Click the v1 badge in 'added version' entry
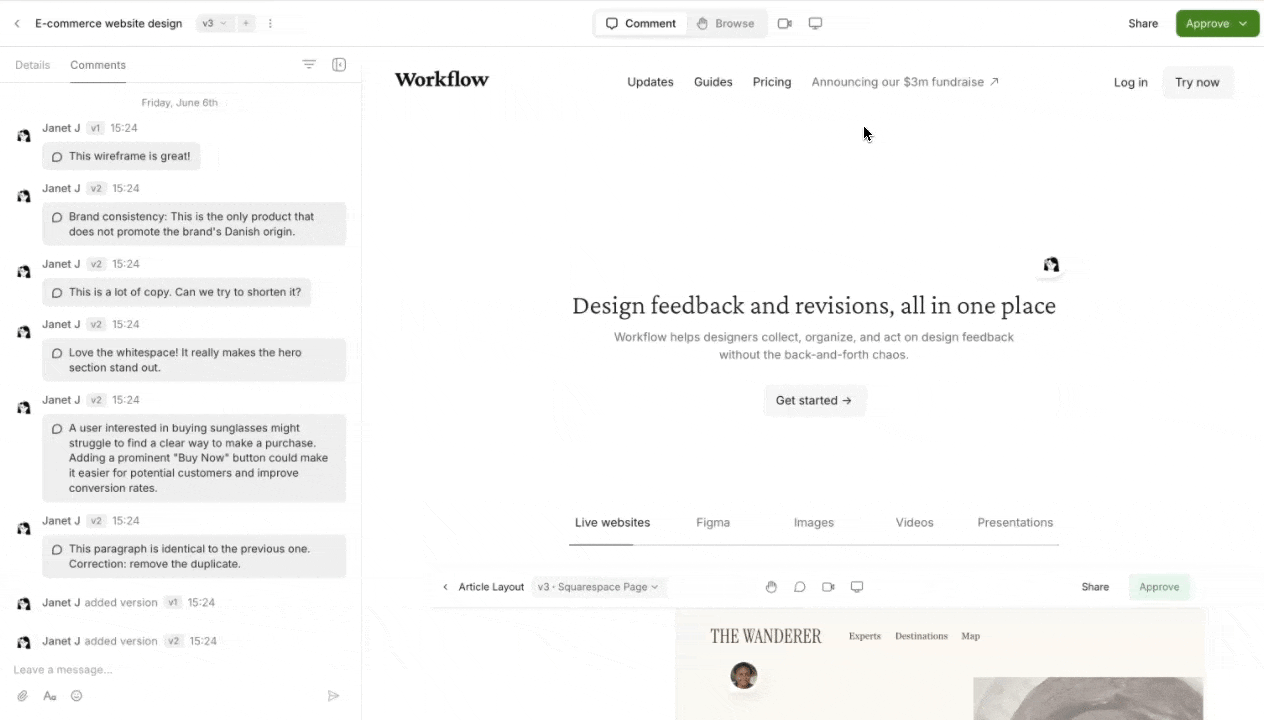This screenshot has width=1264, height=720. click(x=172, y=603)
